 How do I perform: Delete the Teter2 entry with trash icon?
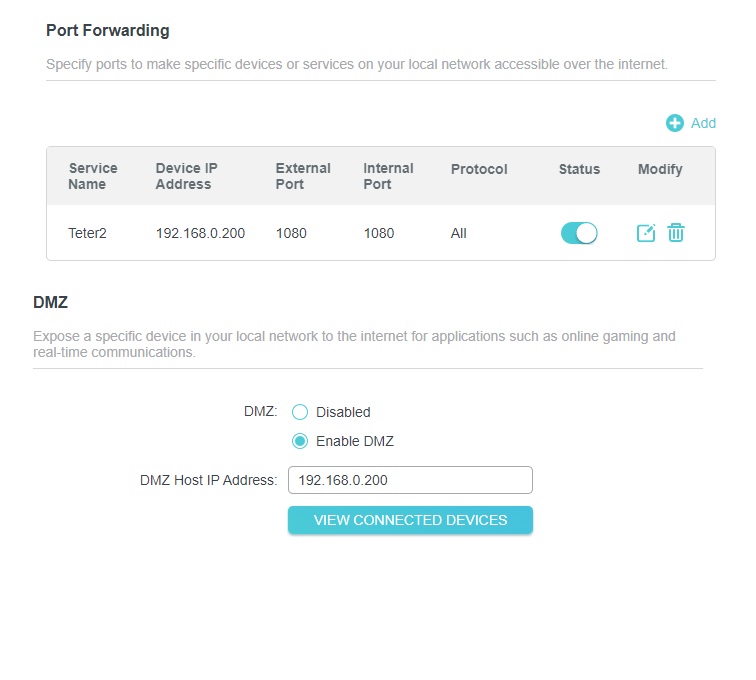click(676, 233)
